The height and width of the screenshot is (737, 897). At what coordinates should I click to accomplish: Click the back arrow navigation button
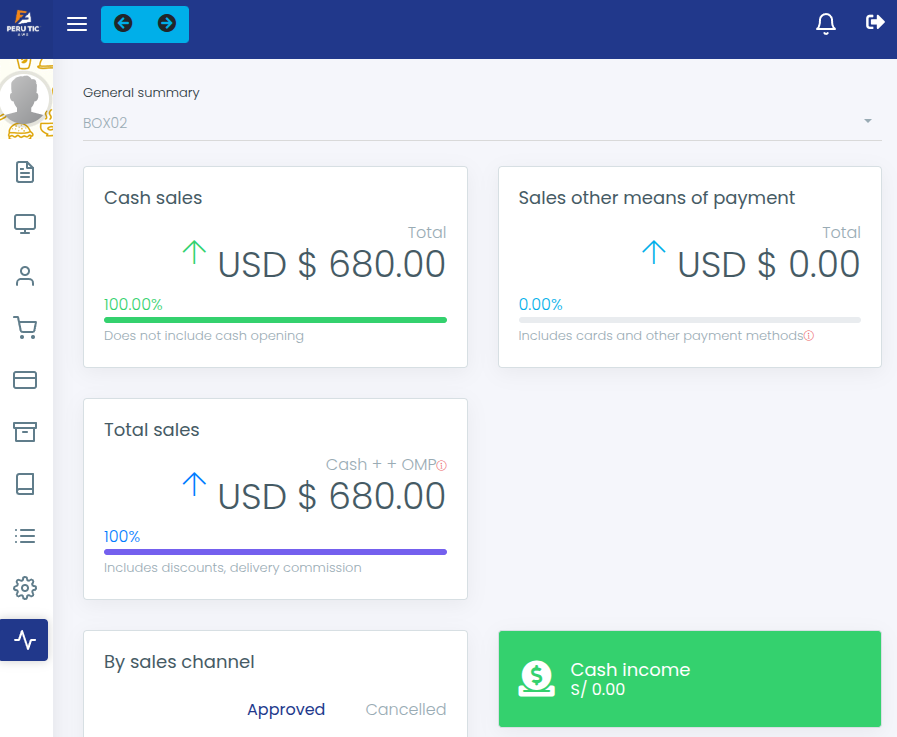click(123, 23)
